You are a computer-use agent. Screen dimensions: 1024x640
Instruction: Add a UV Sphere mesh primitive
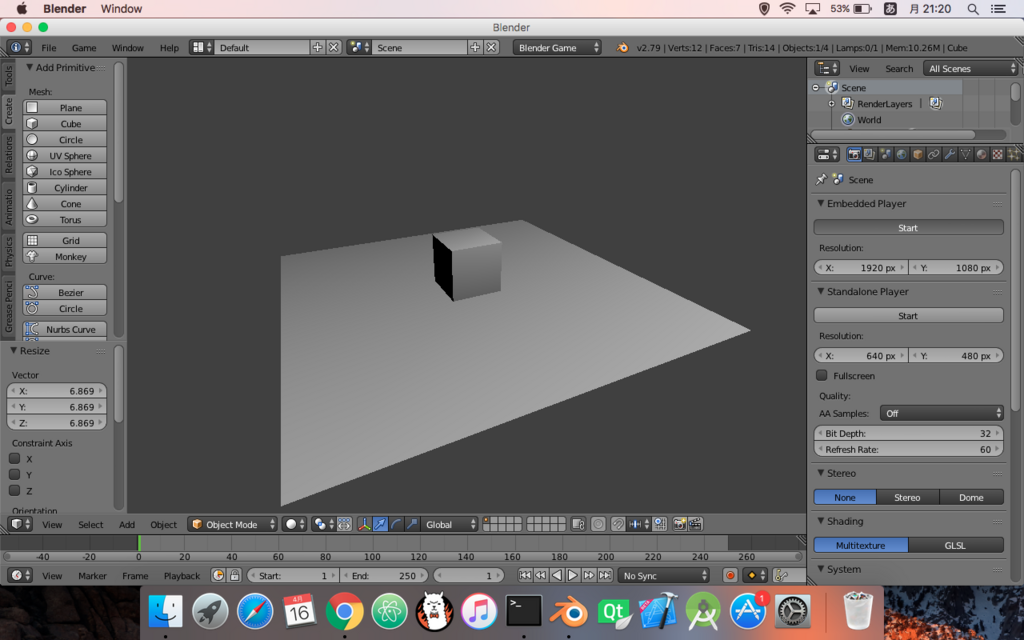pos(65,155)
